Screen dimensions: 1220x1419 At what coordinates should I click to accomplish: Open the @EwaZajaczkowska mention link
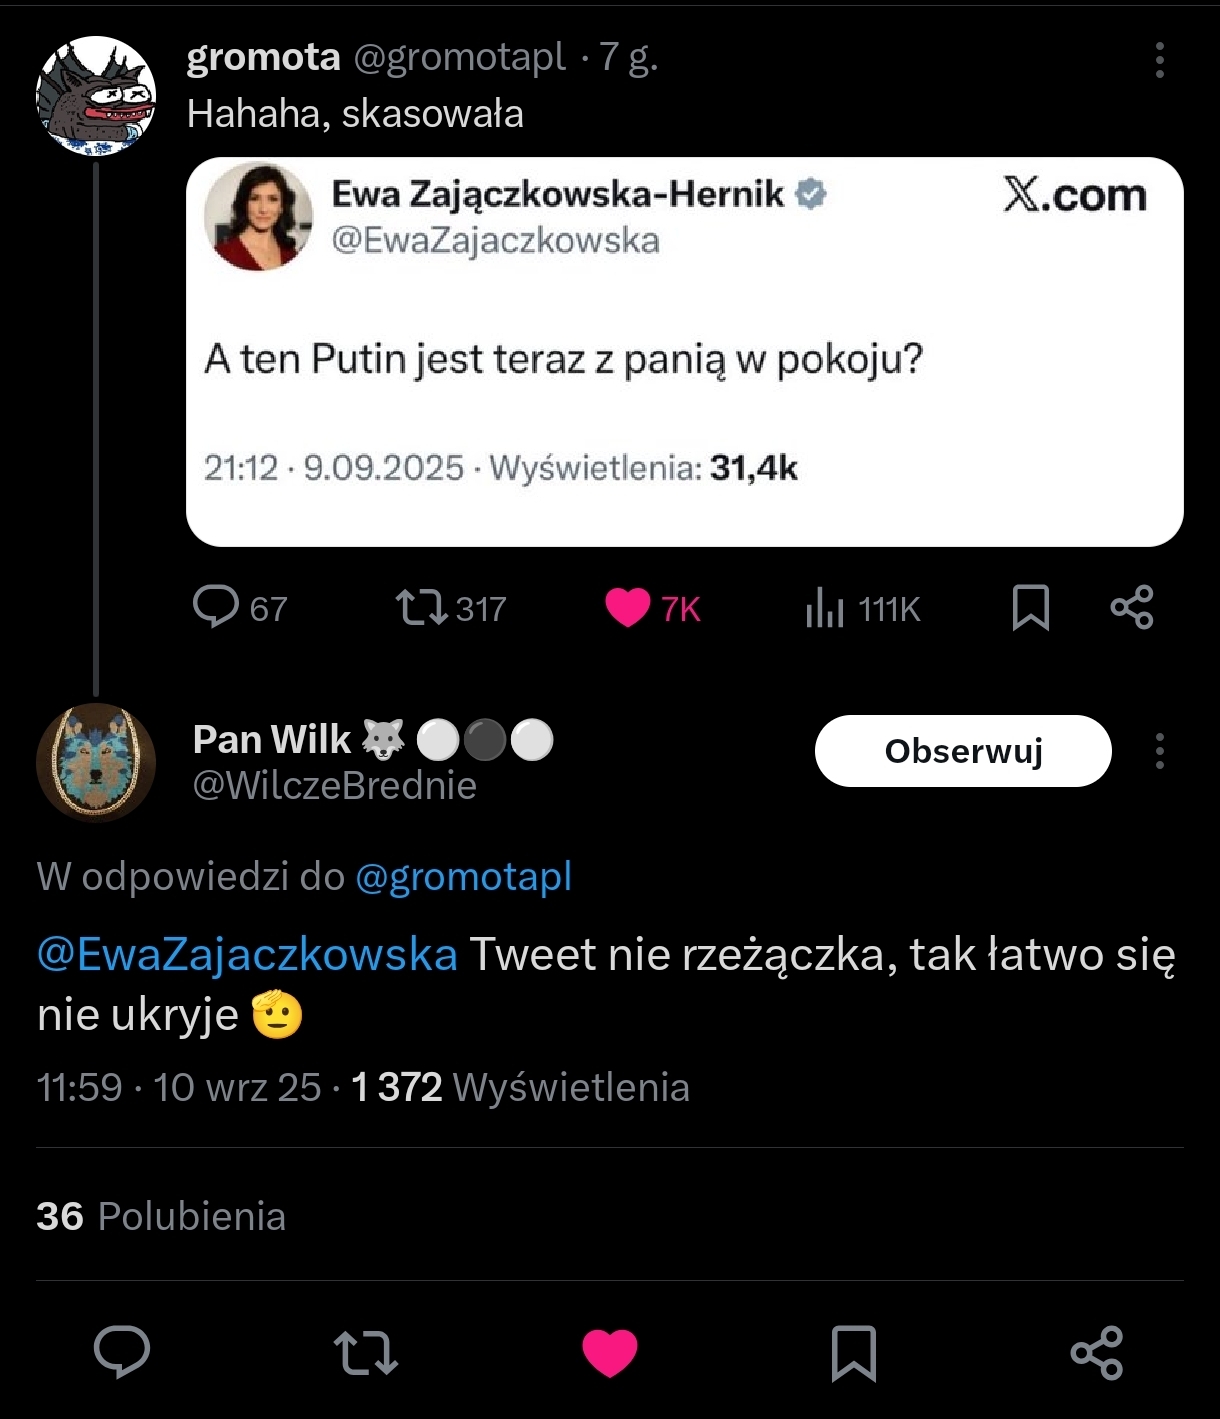pos(247,954)
